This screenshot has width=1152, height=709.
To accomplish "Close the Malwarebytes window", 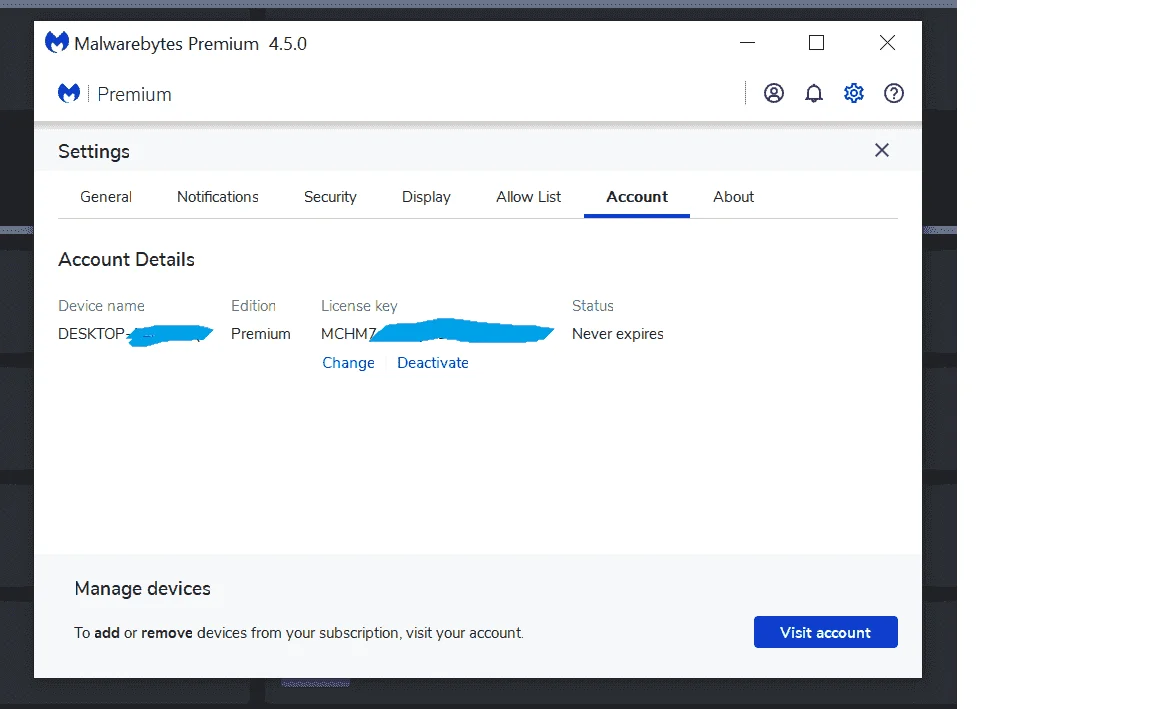I will coord(888,43).
